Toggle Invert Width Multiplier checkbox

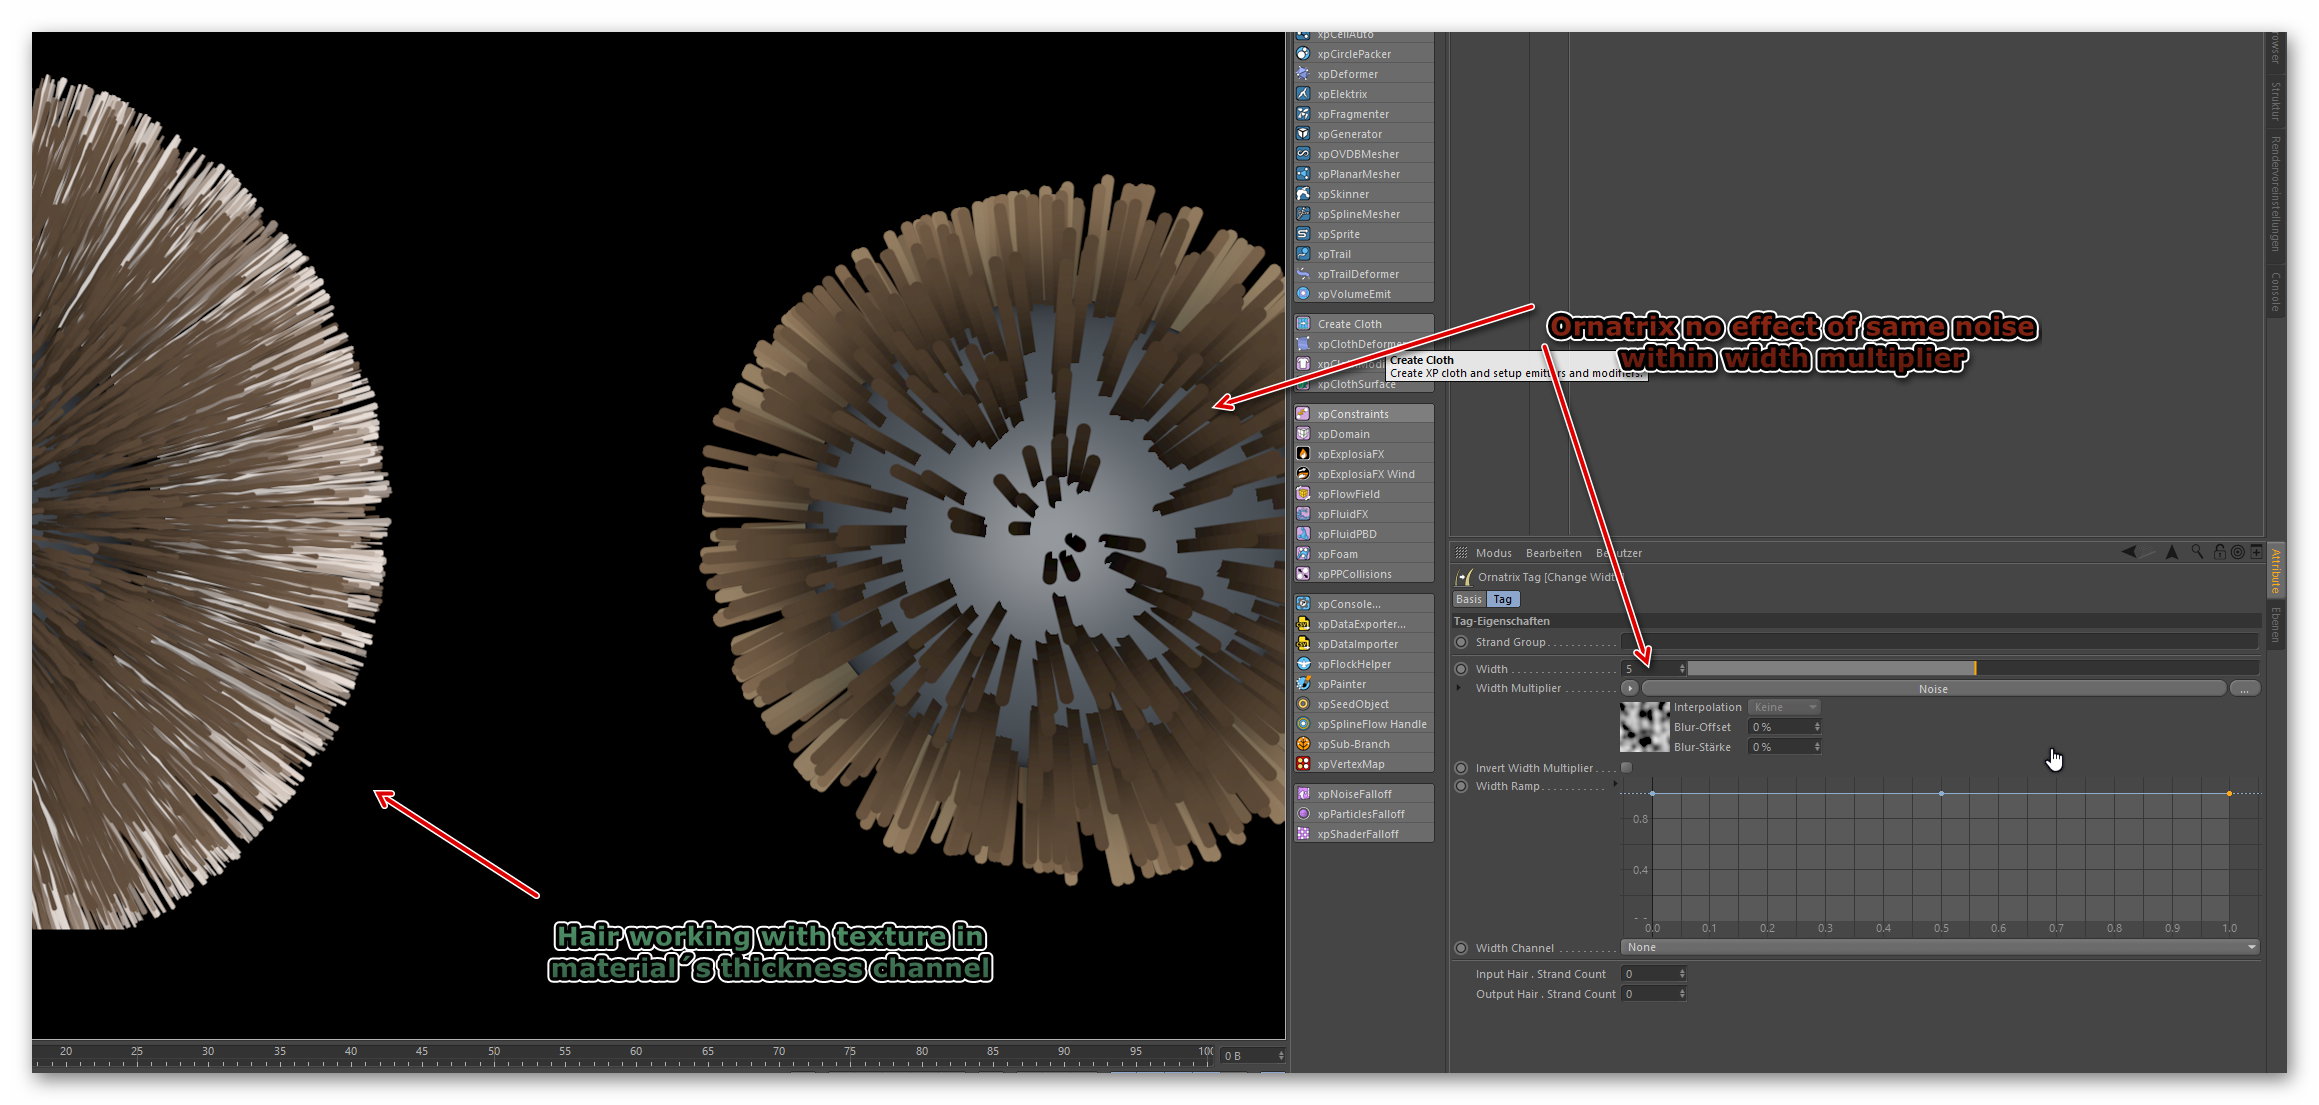pos(1626,768)
